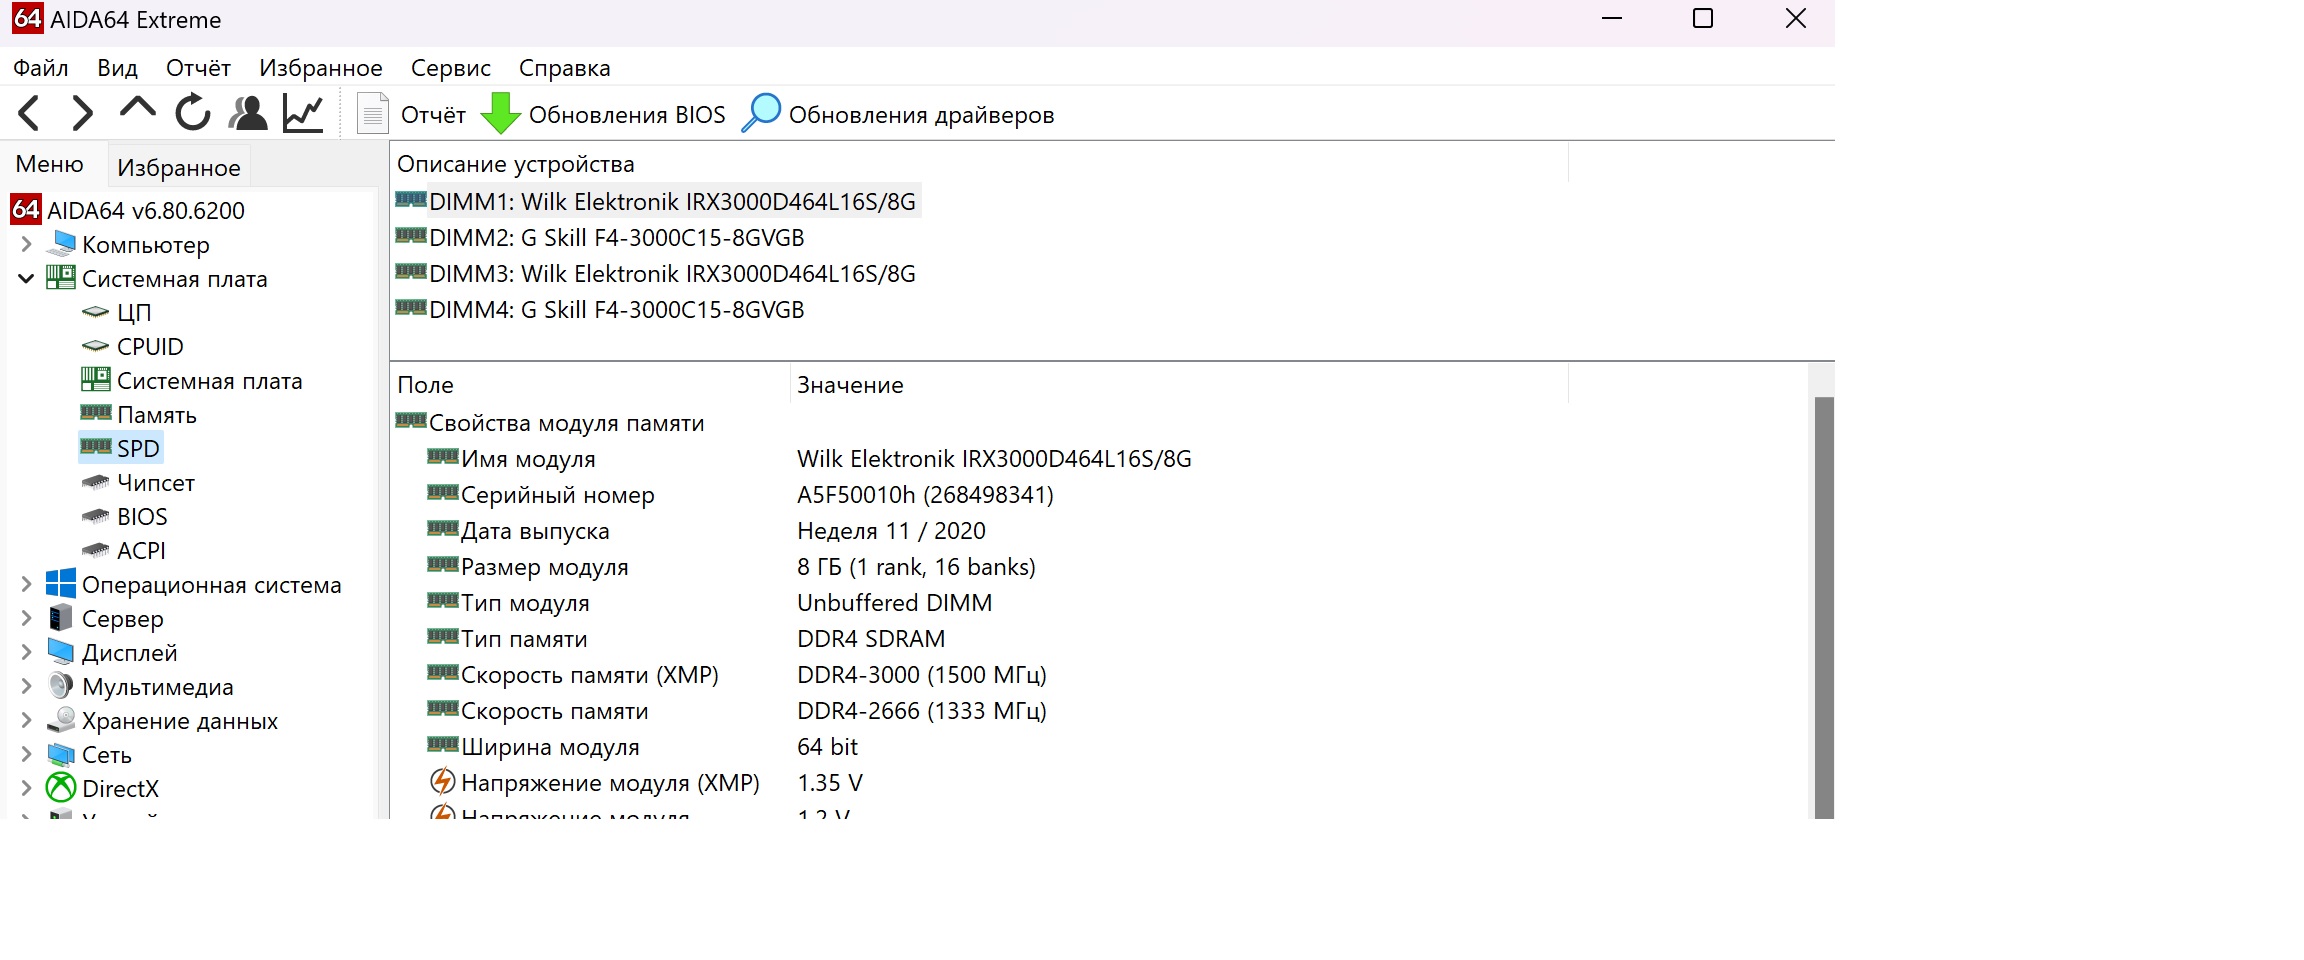Image resolution: width=2304 pixels, height=960 pixels.
Task: Select the nested Системная плата child item
Action: [210, 380]
